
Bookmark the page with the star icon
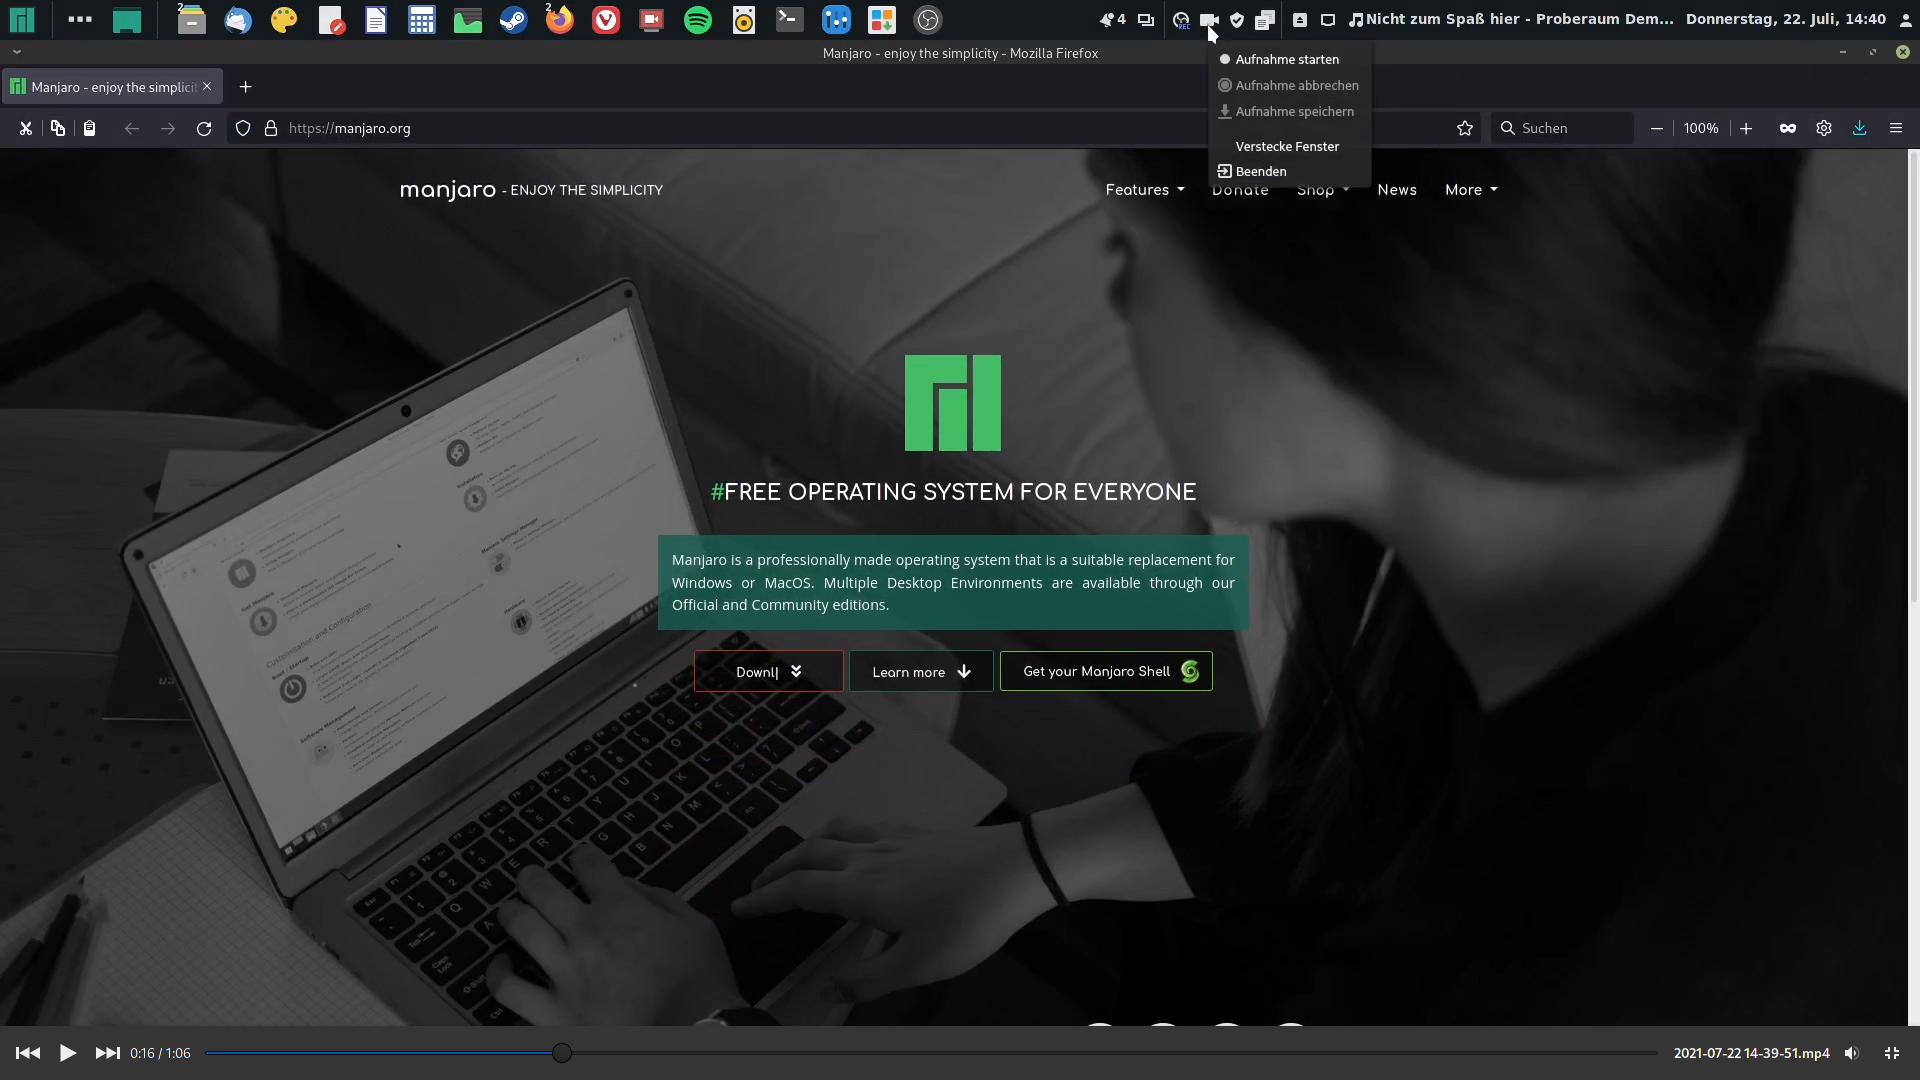tap(1465, 128)
